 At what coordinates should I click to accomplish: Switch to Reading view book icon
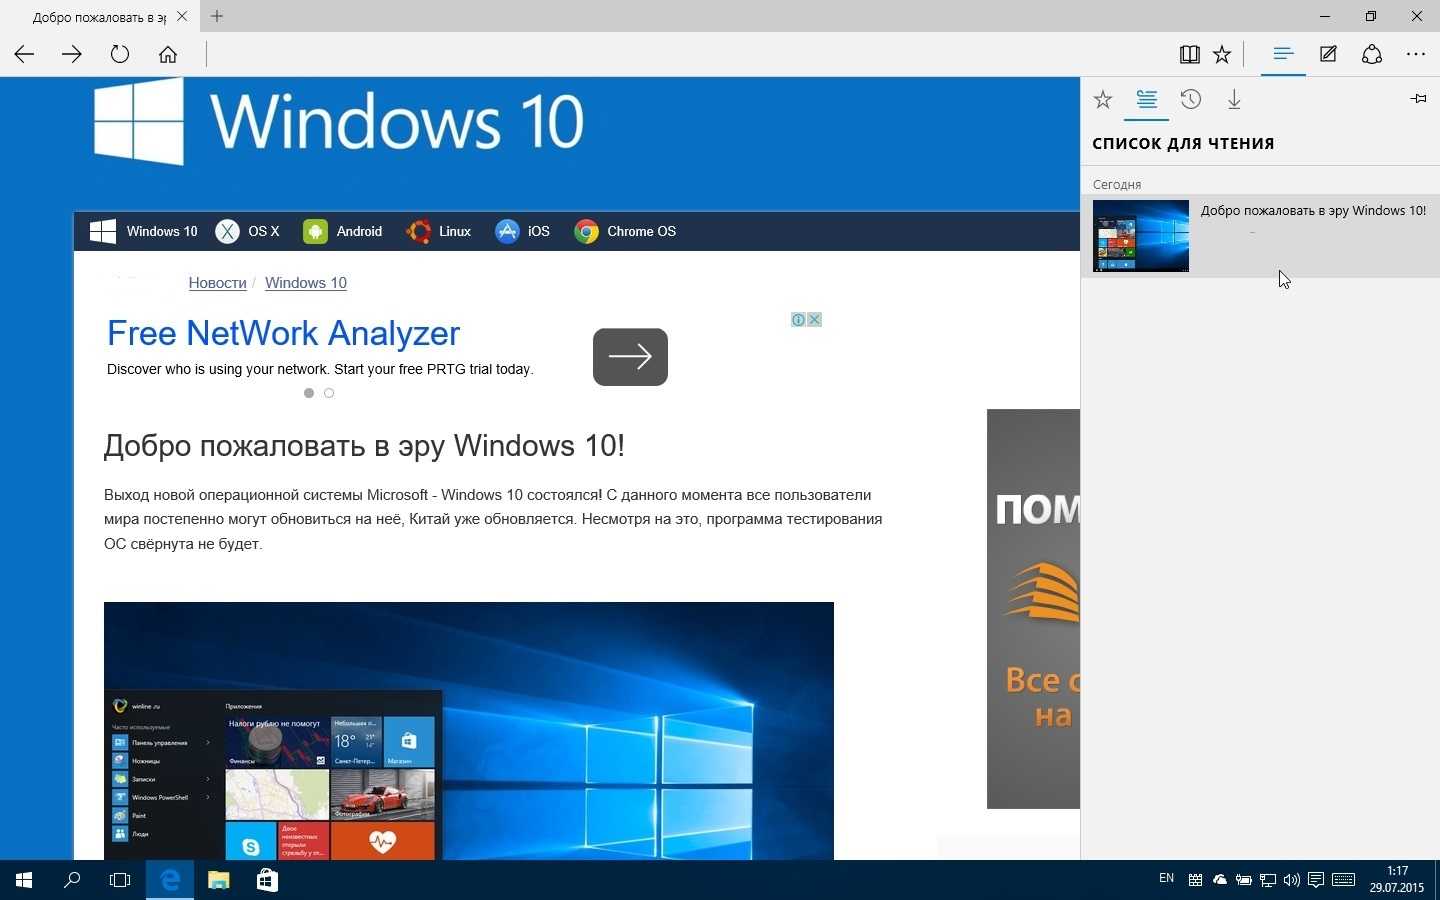1189,55
